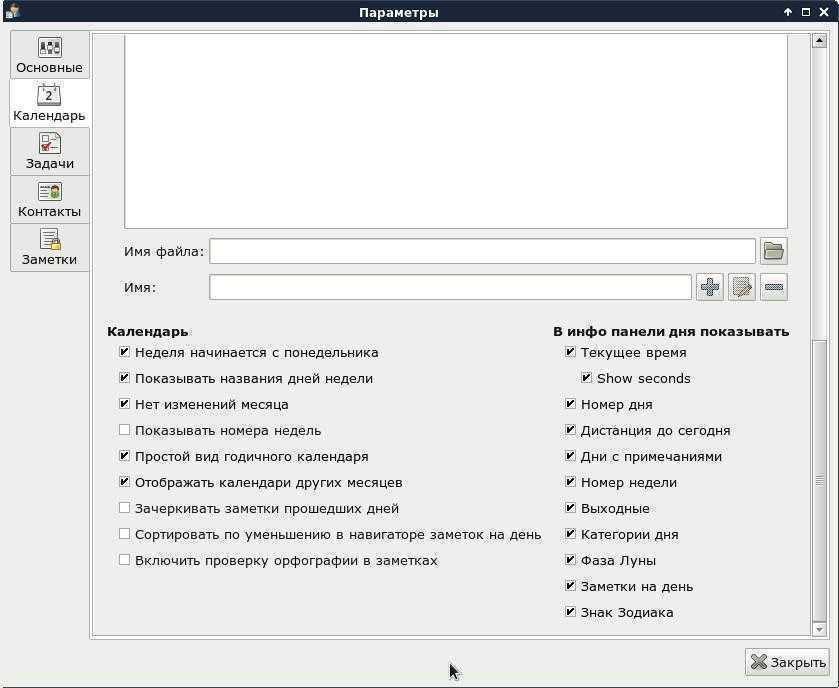Screen dimensions: 839x688
Task: Disable Категории дня
Action: pos(570,534)
